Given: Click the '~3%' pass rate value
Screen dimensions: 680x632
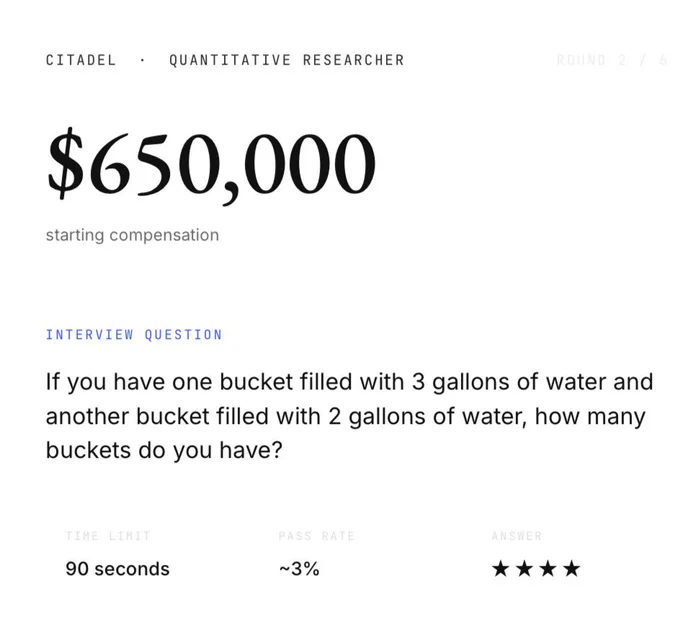Looking at the screenshot, I should click(x=299, y=569).
